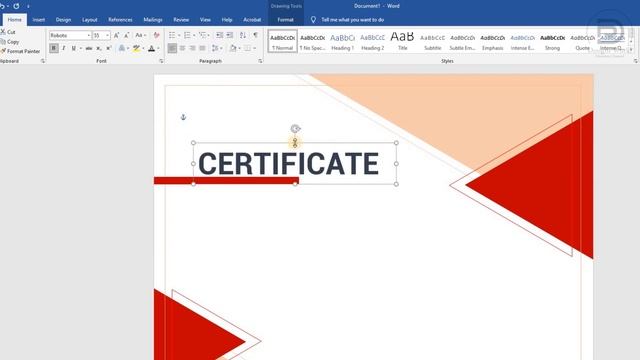Apply the Normal style
640x360 pixels.
(282, 41)
